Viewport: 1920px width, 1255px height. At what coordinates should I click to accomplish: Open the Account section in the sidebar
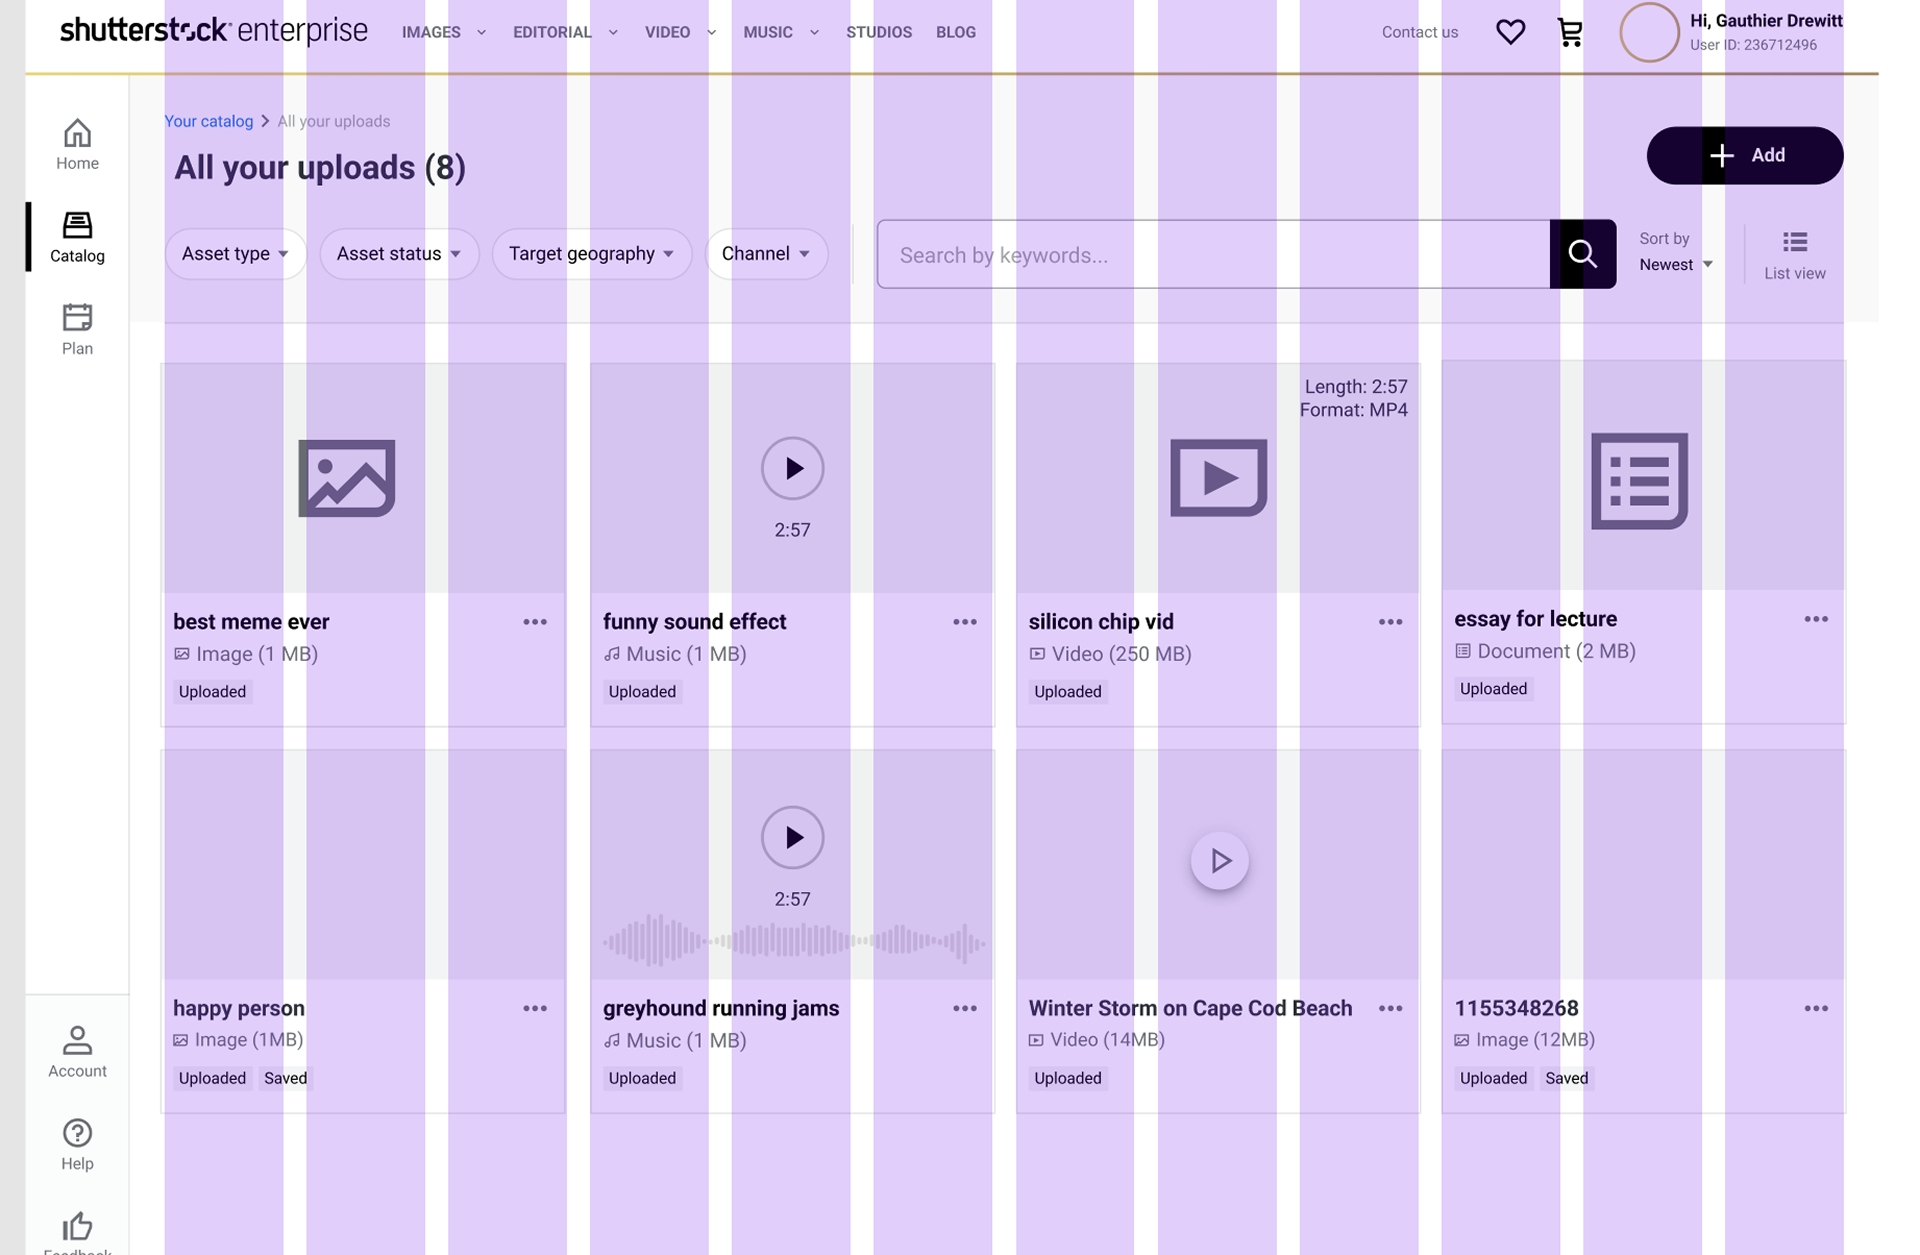pos(77,1051)
